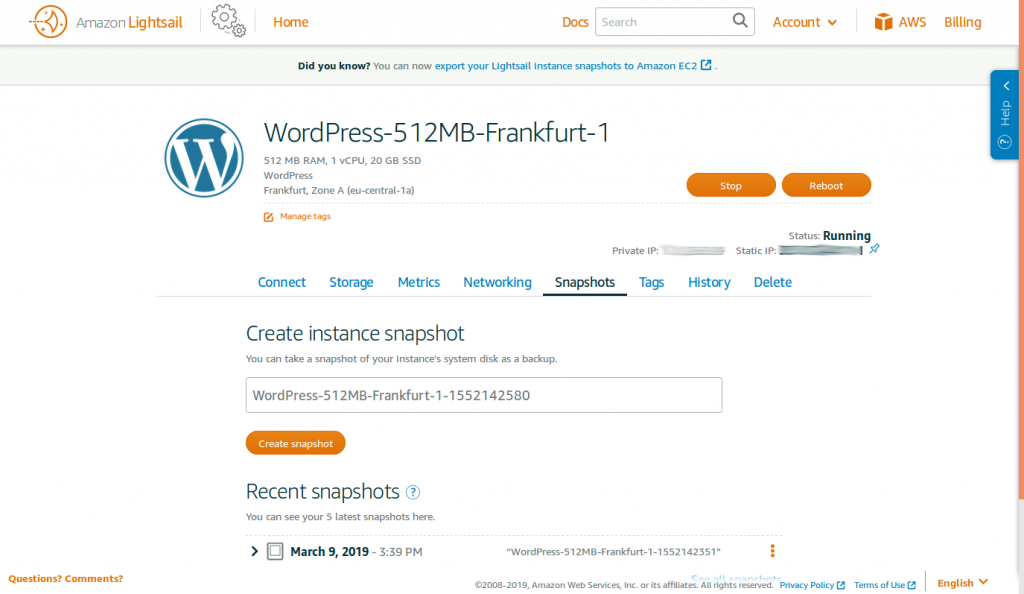
Task: Click the Amazon Lightsail logo
Action: coord(106,22)
